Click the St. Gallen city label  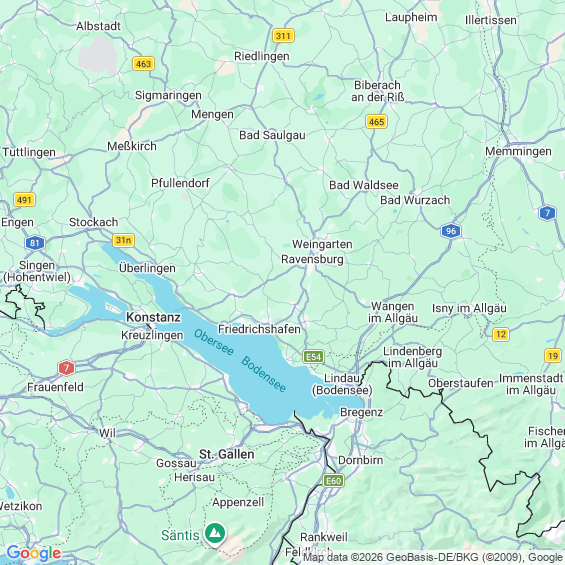coord(227,454)
